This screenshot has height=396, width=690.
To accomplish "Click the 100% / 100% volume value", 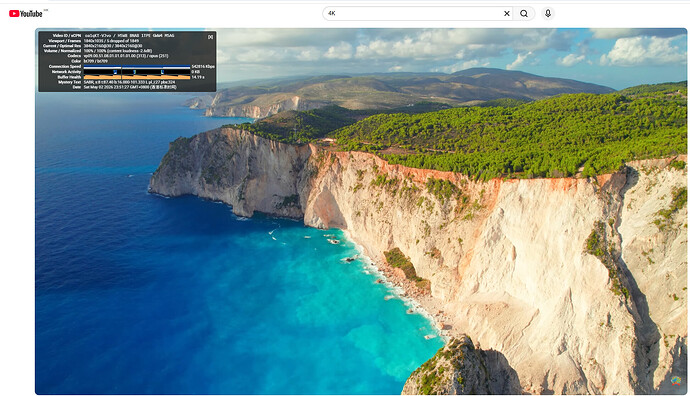I will [117, 51].
